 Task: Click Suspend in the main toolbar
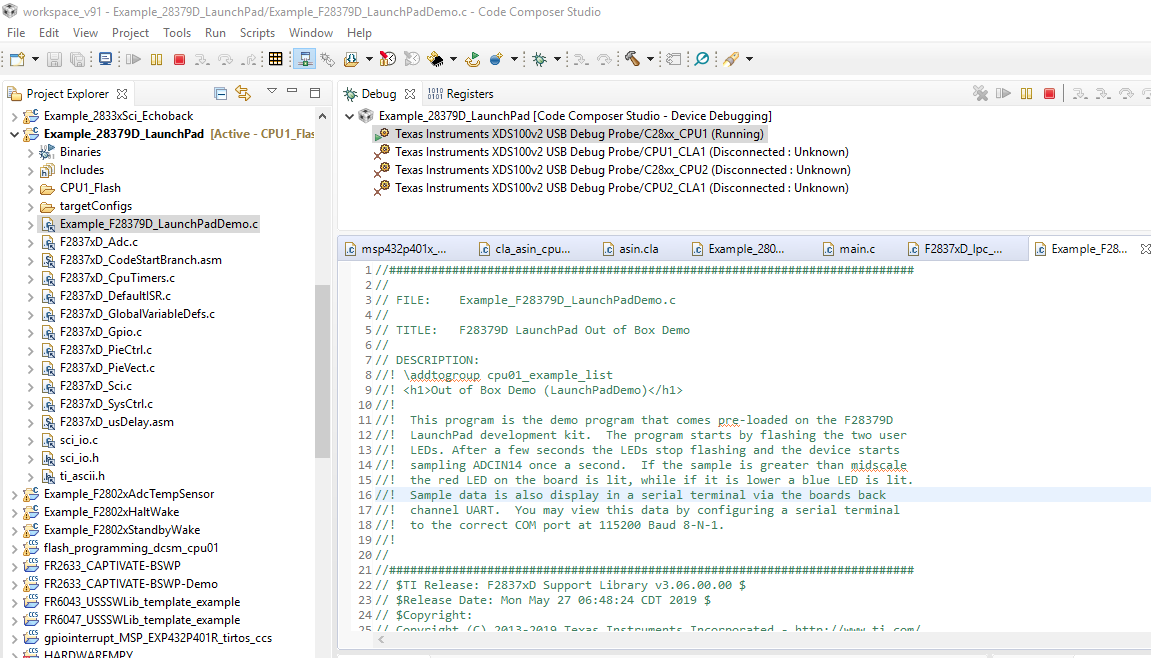click(156, 59)
